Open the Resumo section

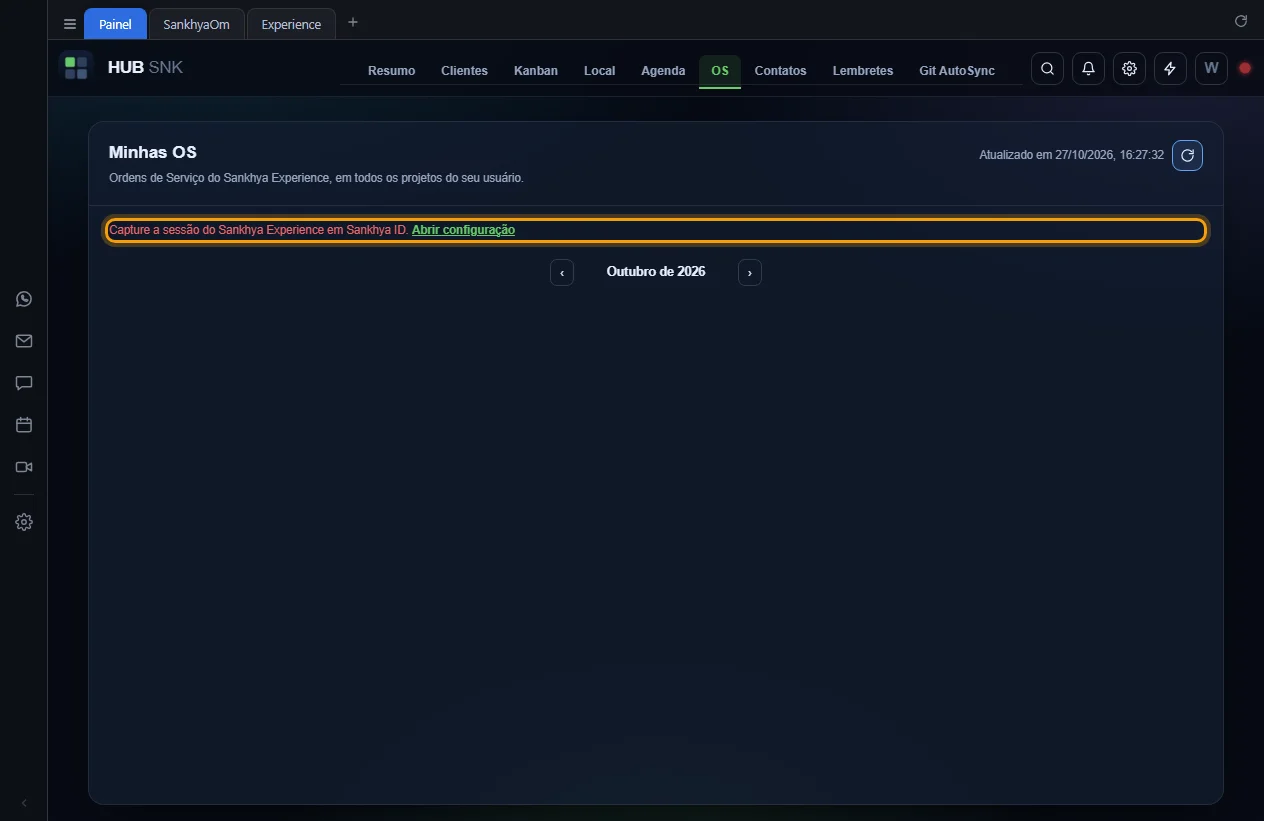click(391, 70)
